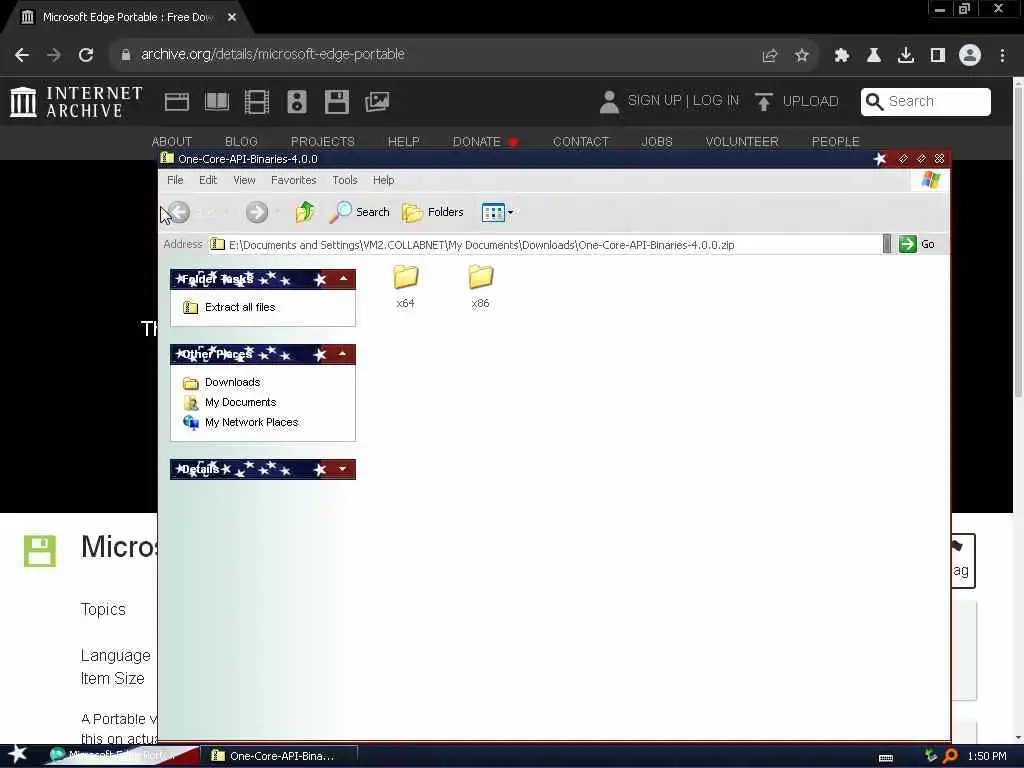The image size is (1024, 768).
Task: Click Extract all files
Action: [240, 307]
